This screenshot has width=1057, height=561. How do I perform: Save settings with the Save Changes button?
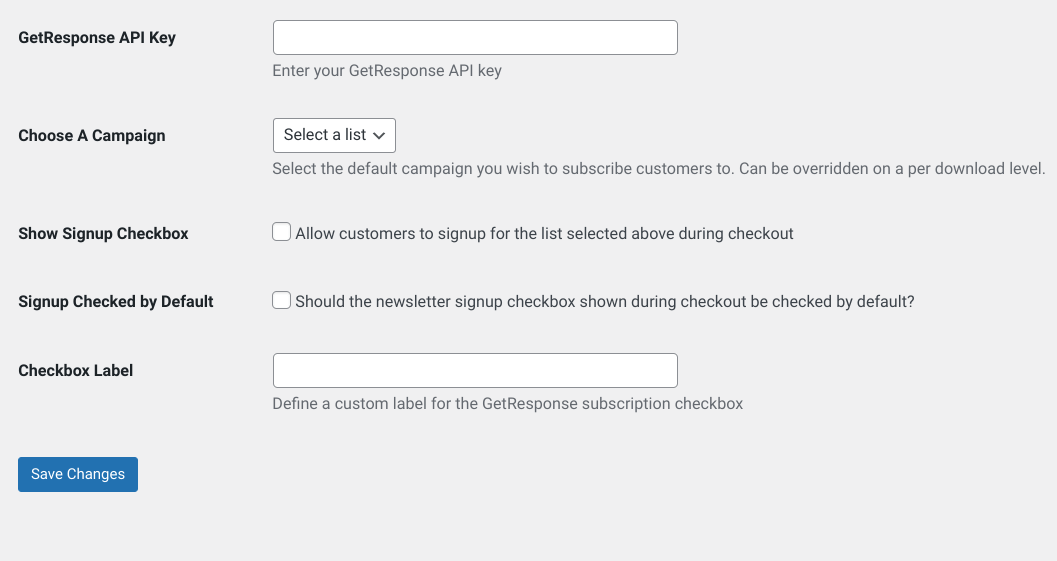pyautogui.click(x=78, y=475)
